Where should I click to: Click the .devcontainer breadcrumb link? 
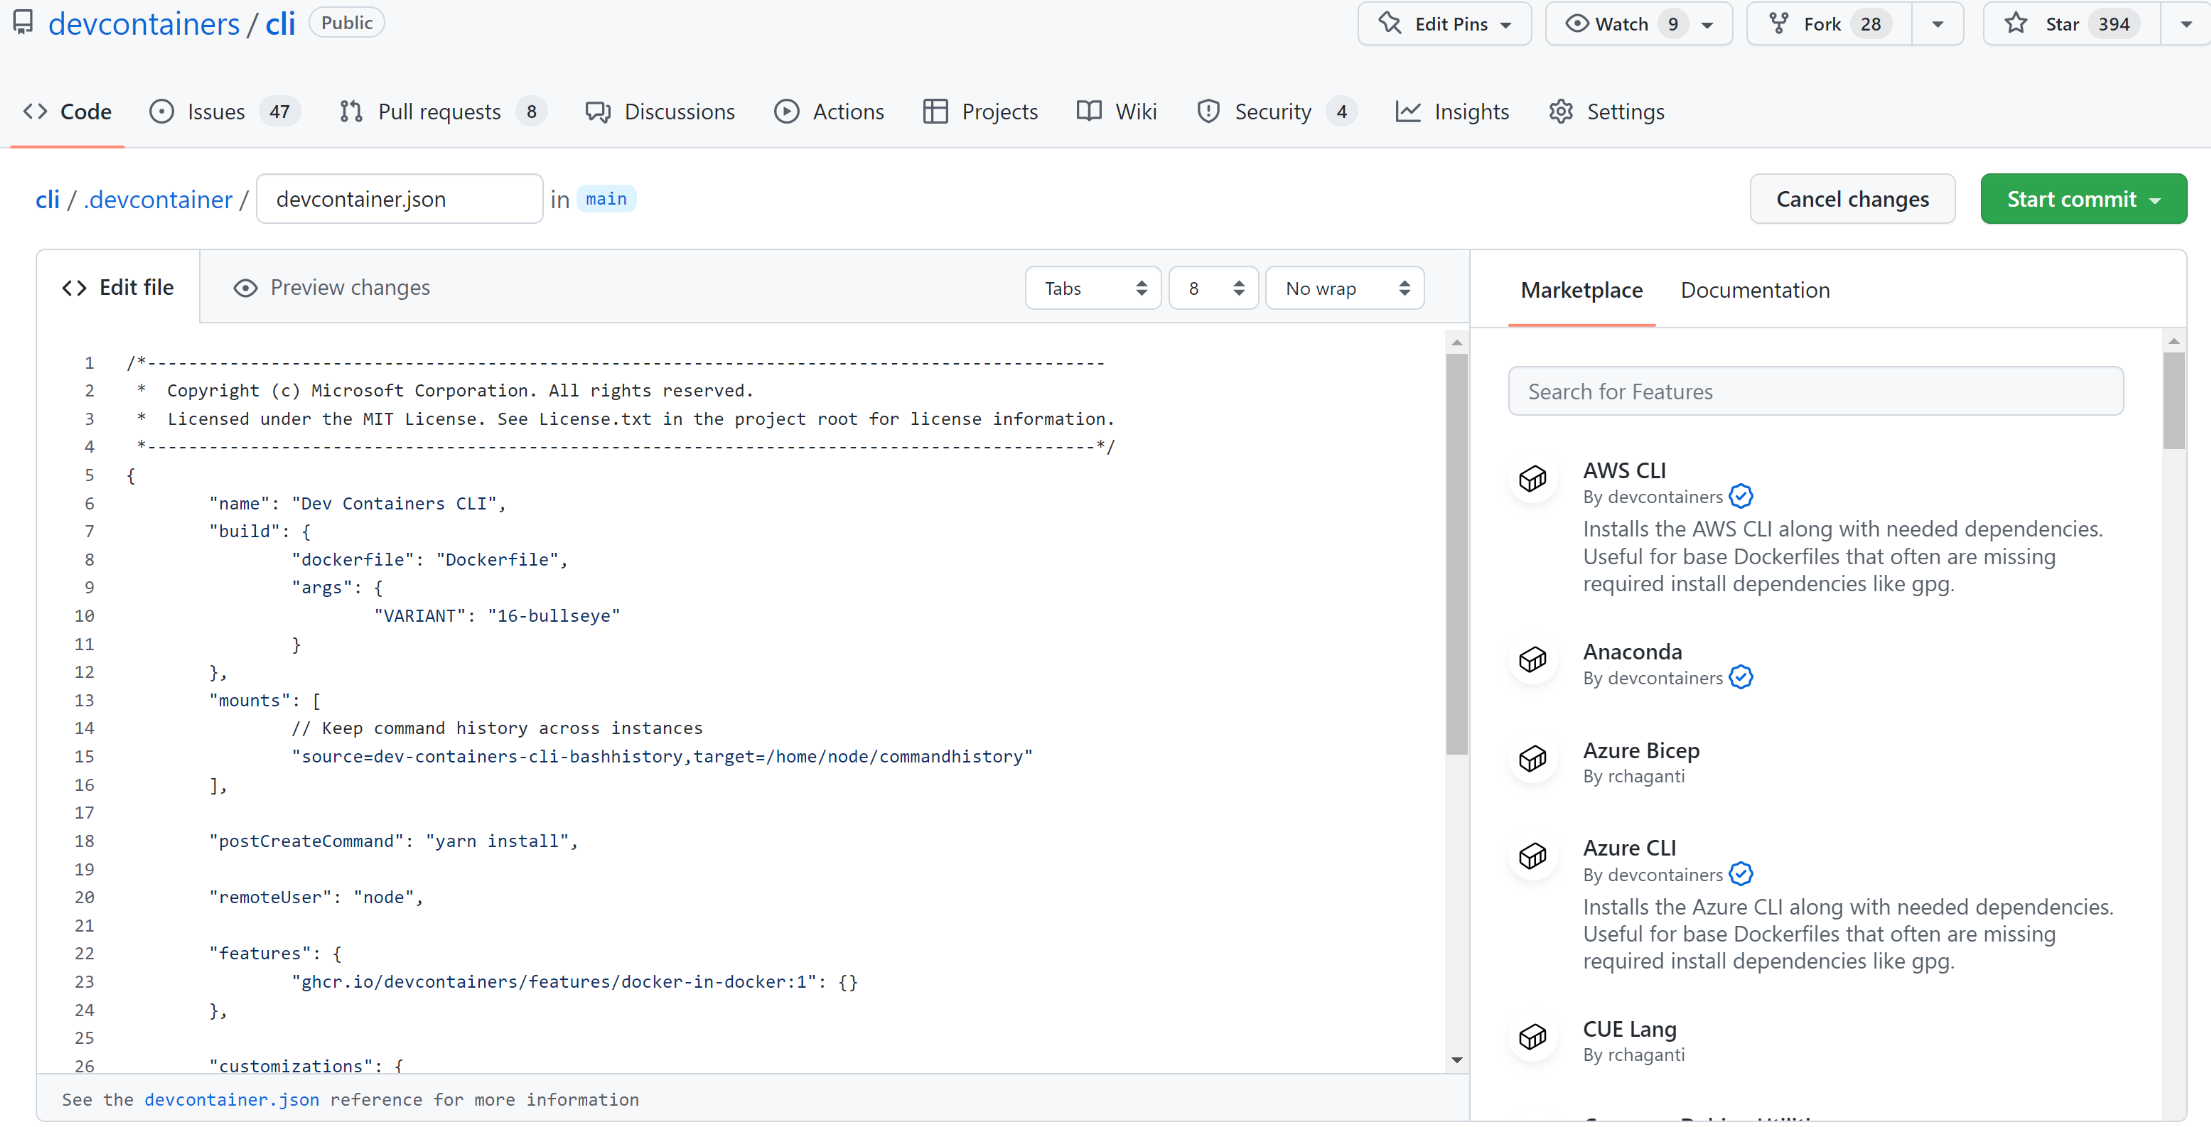click(157, 199)
